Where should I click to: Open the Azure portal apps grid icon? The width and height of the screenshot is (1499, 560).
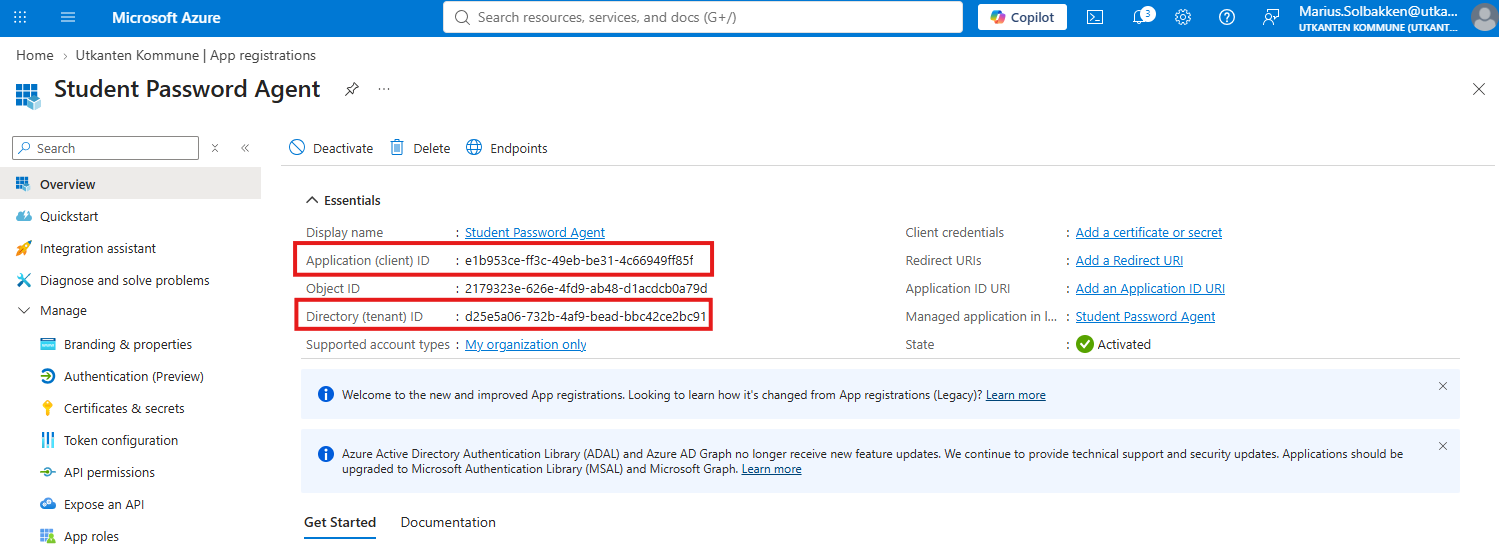point(20,17)
